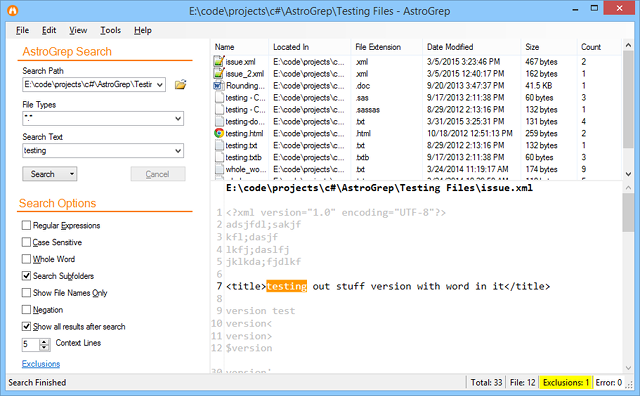This screenshot has width=640, height=396.
Task: Click preview line 'version test'
Action: (x=260, y=311)
